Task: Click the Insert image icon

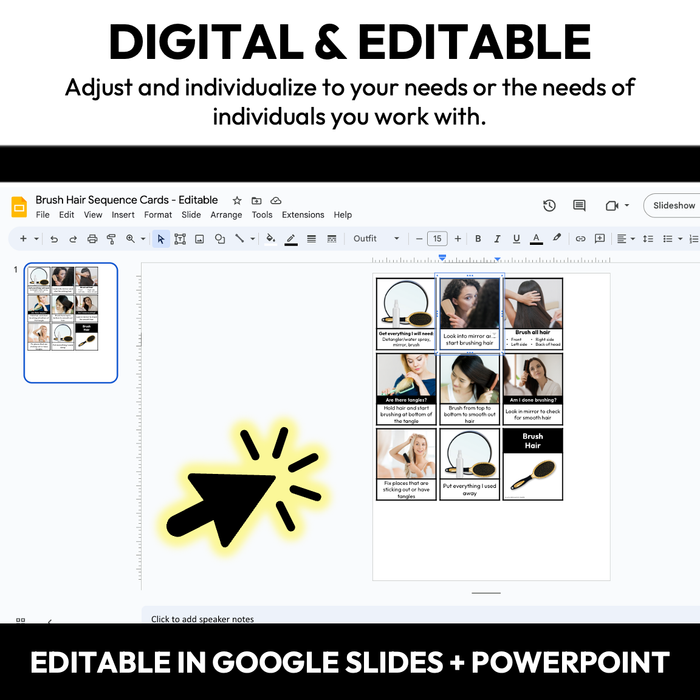Action: pos(200,239)
